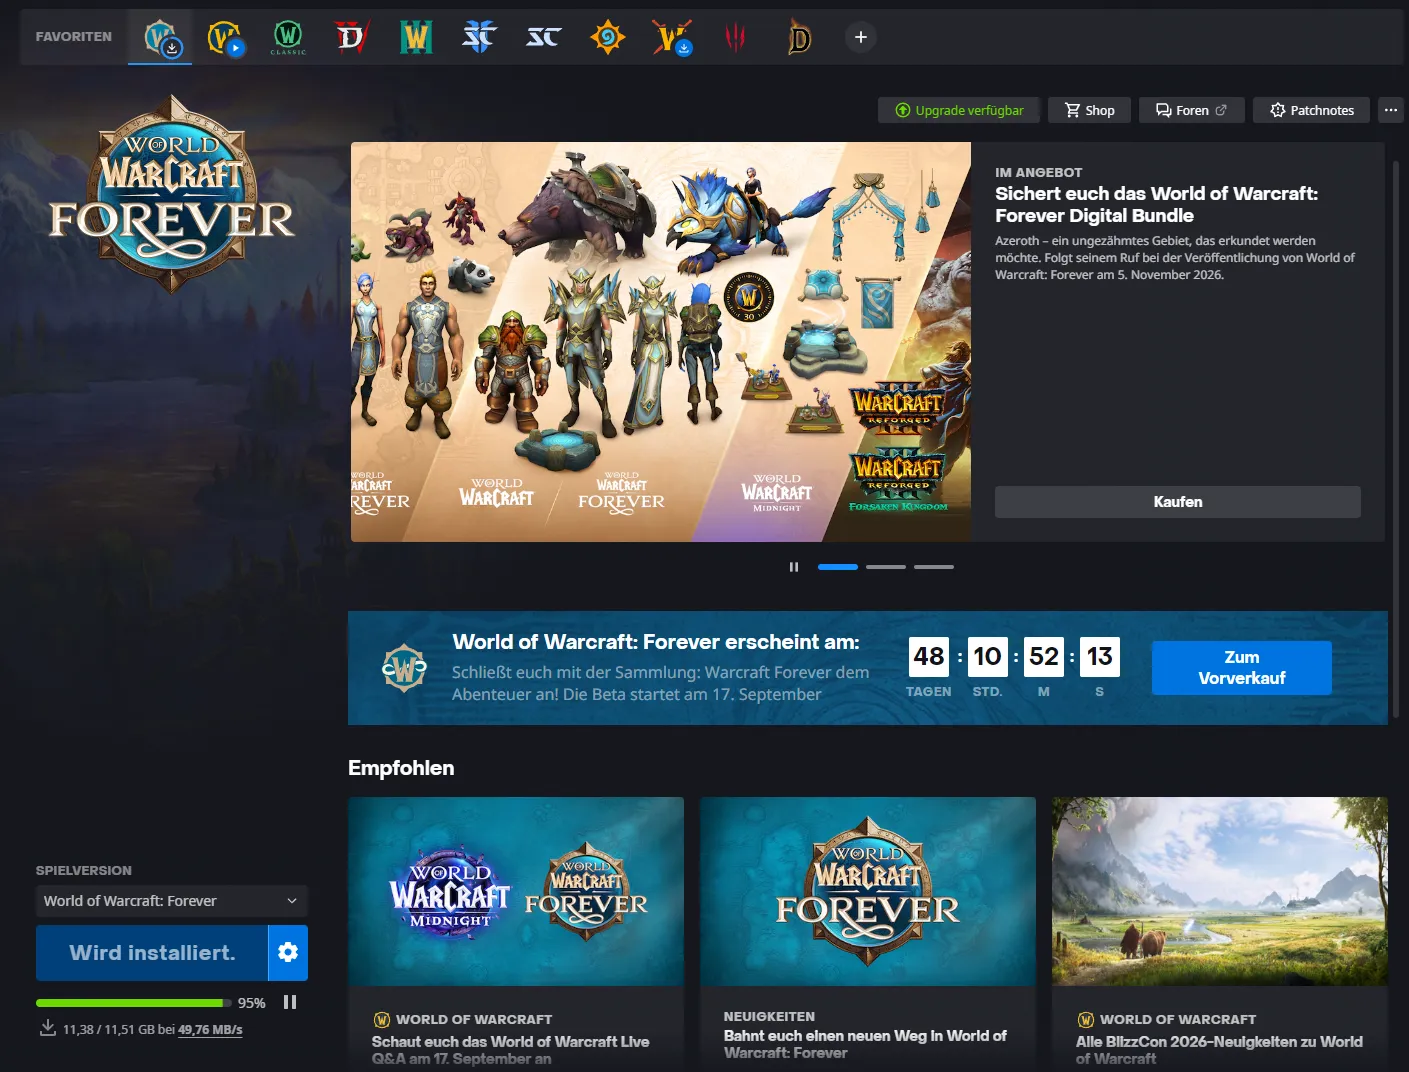
Task: Open the Shop
Action: coord(1089,110)
